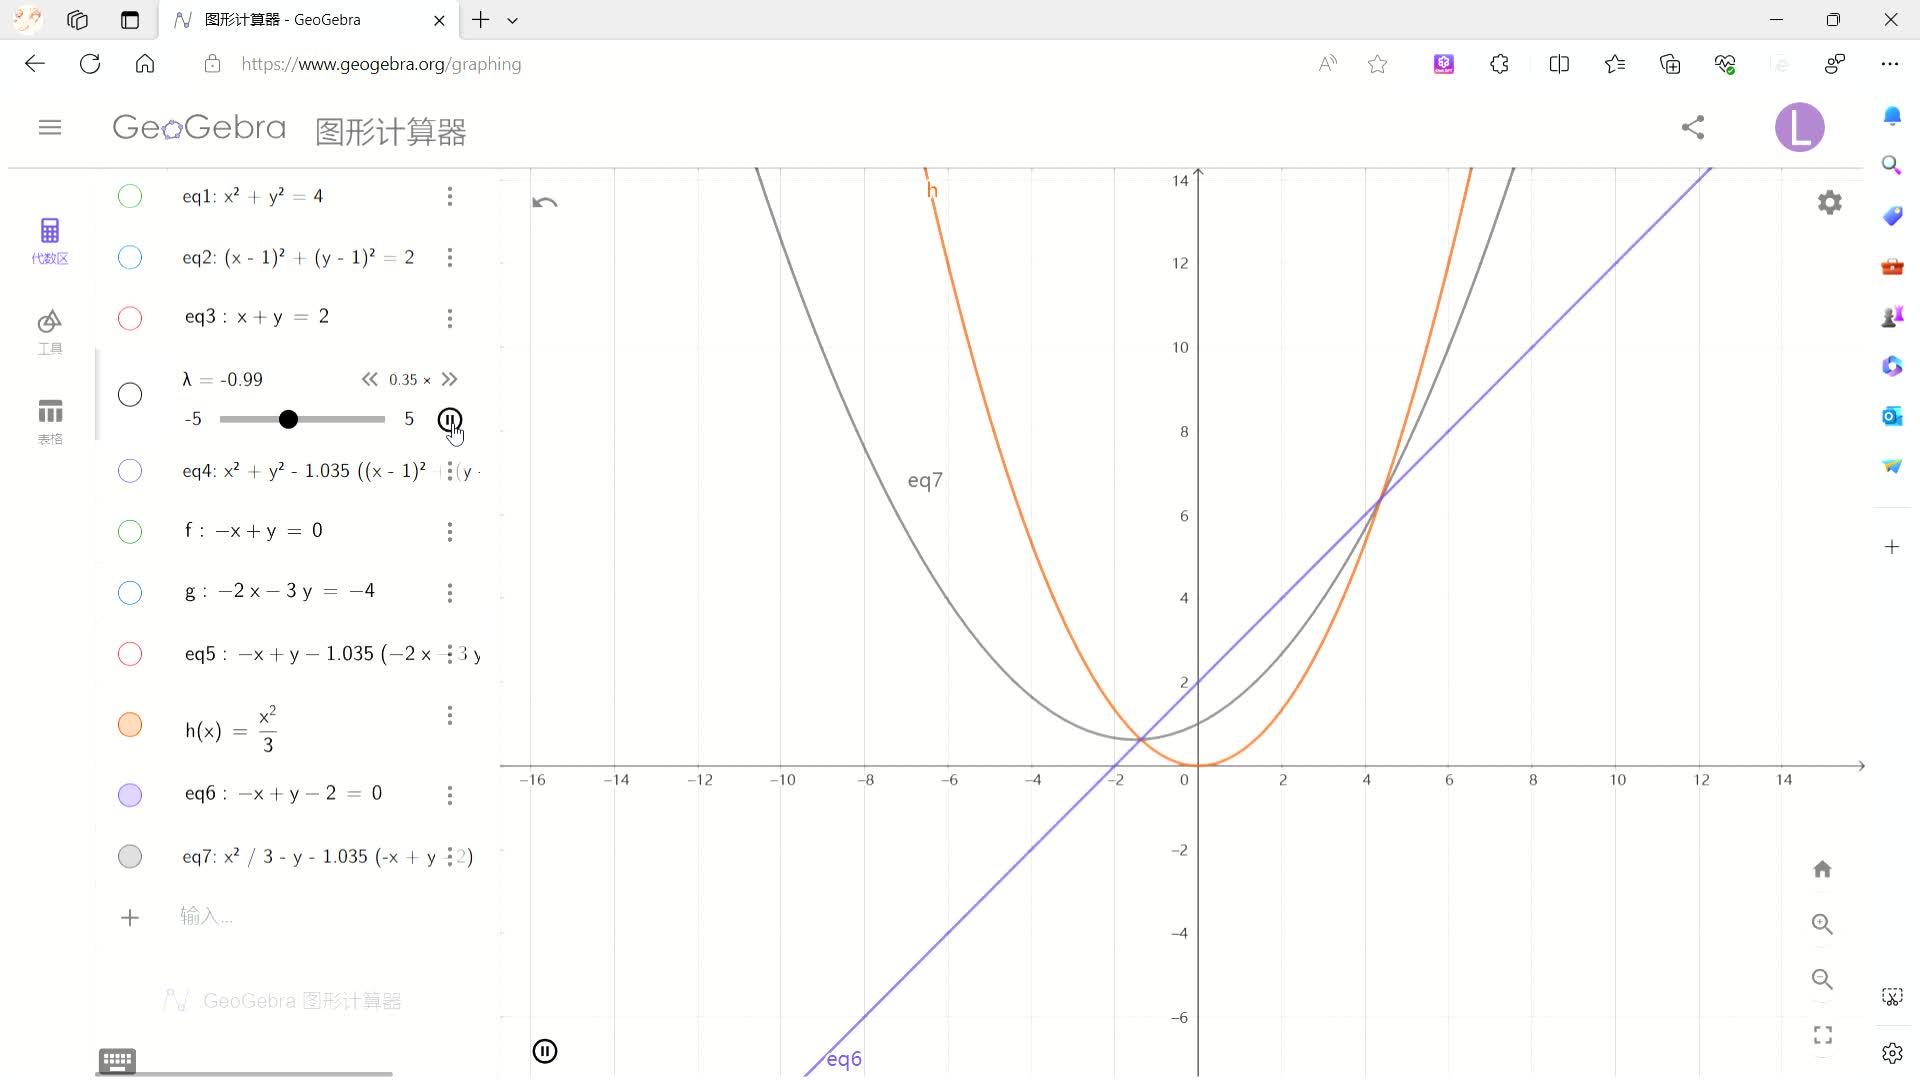Enter fullscreen graph view

1822,1035
